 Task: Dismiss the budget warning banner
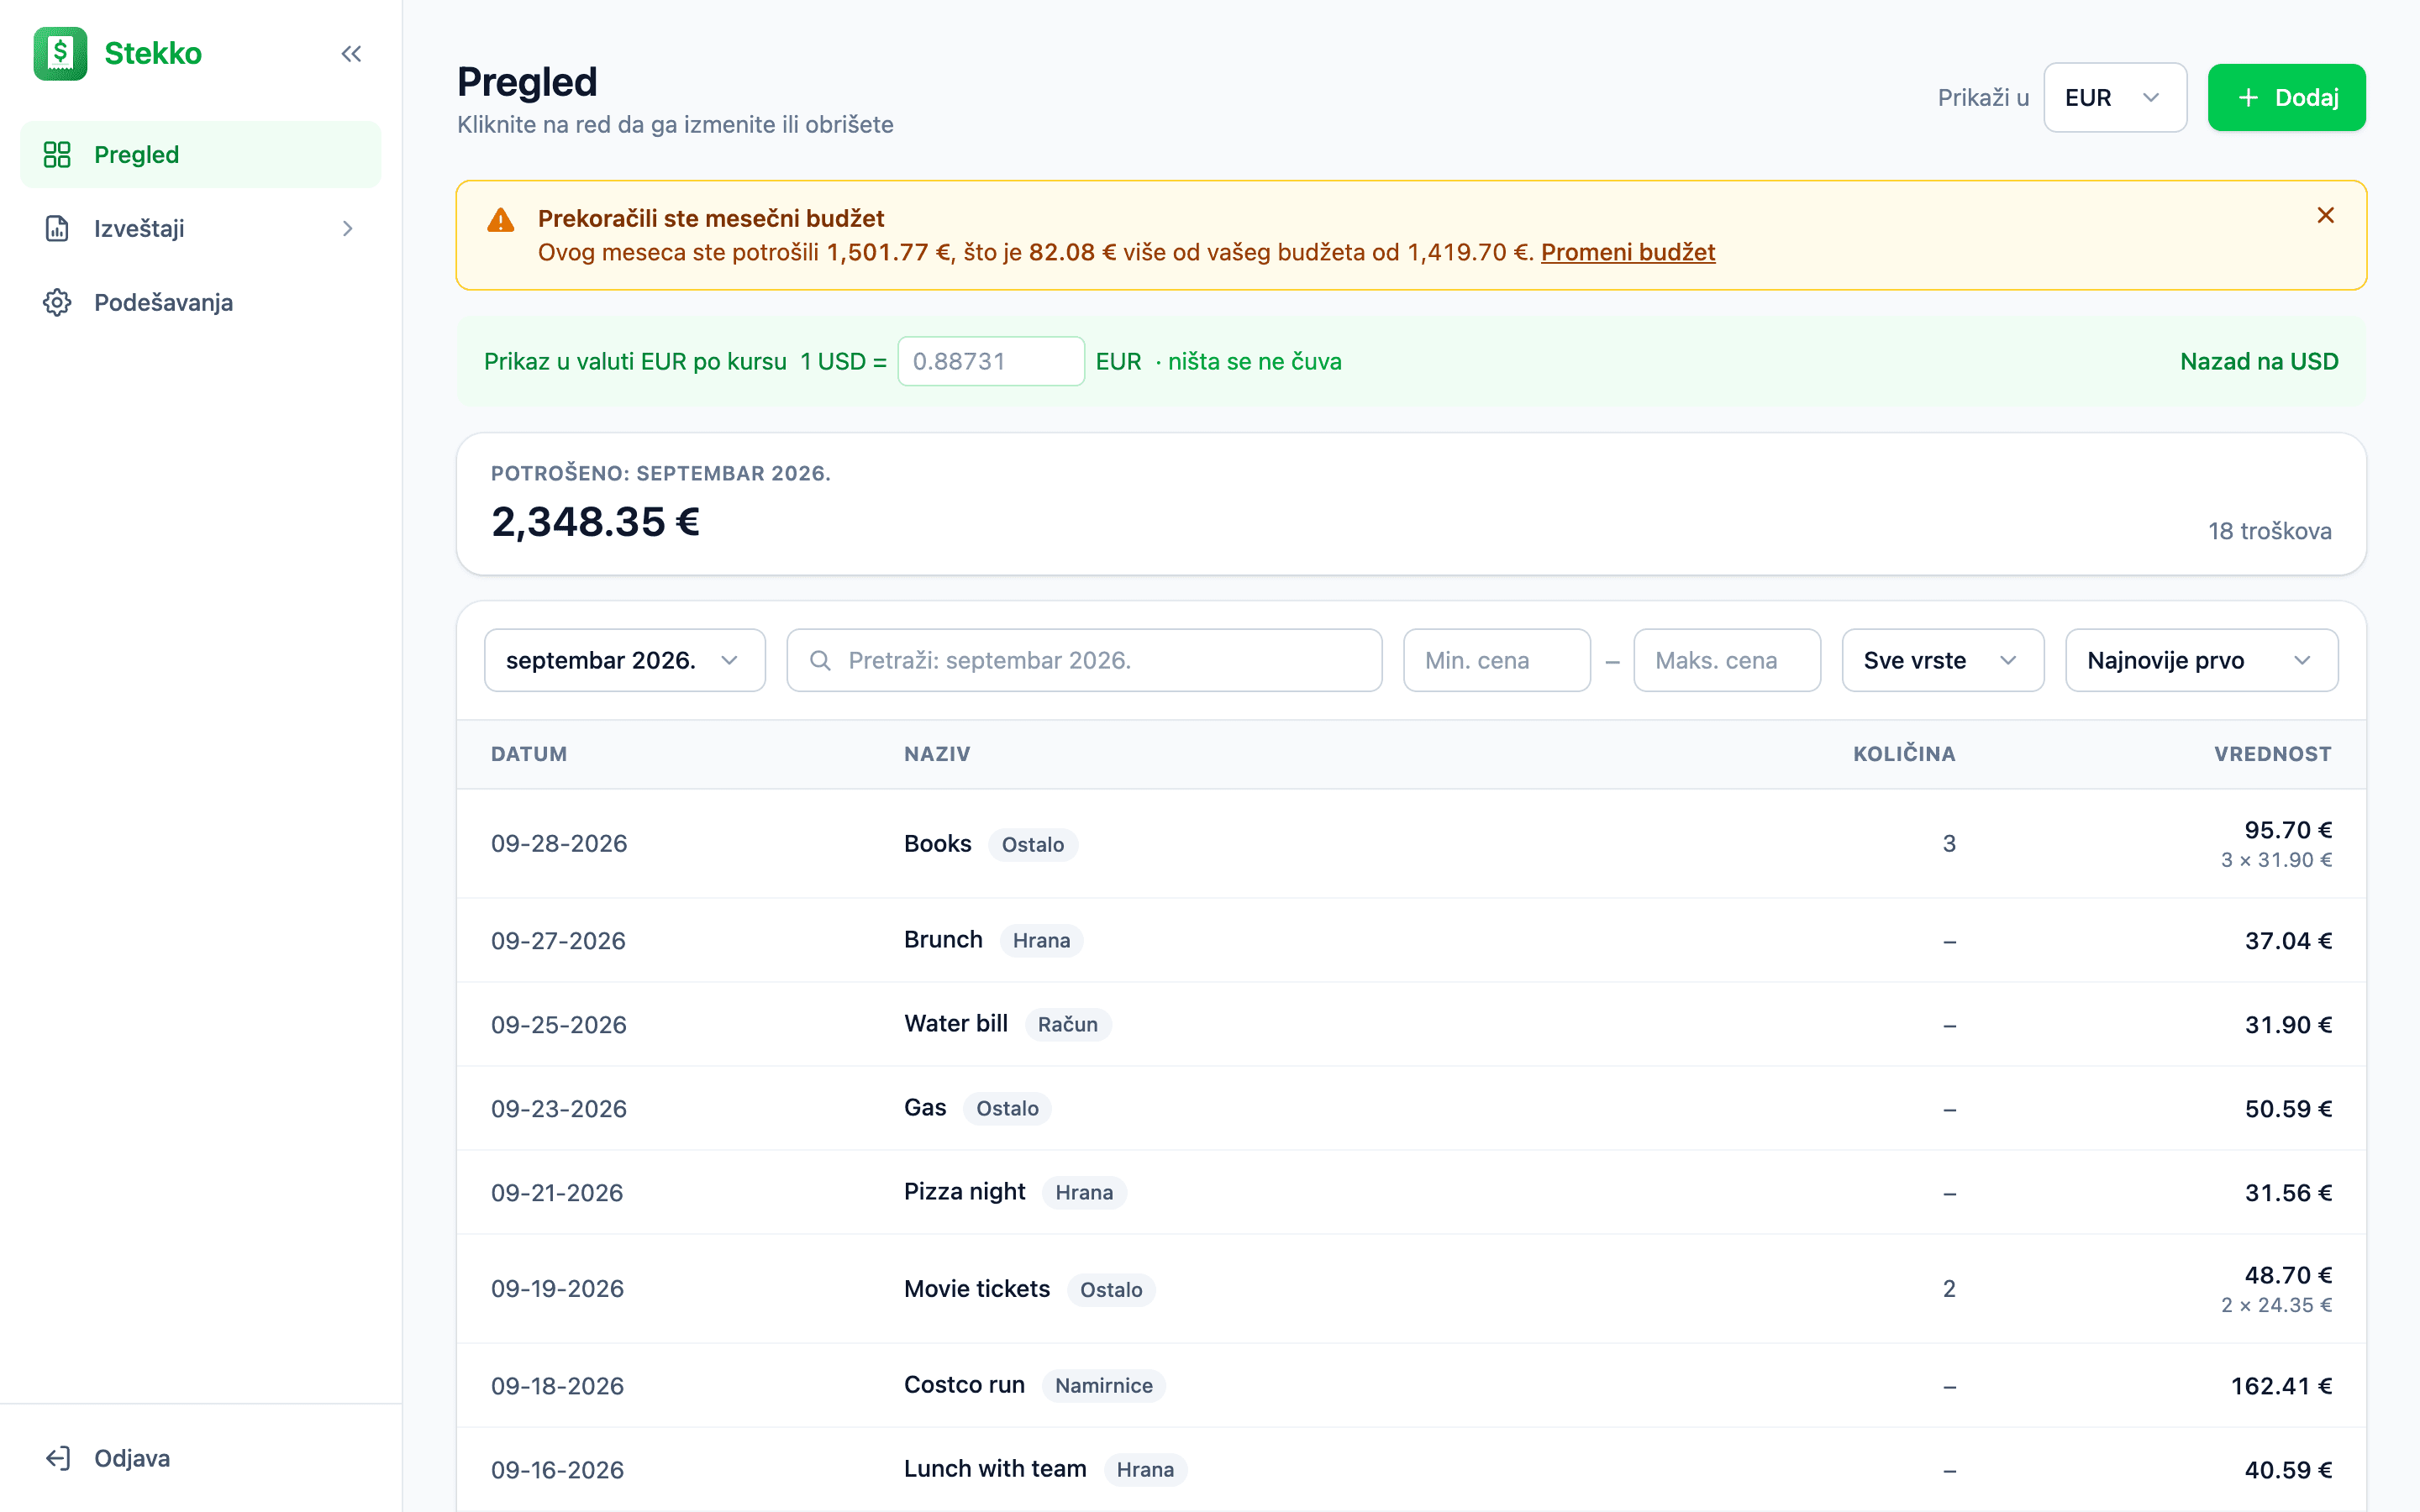[x=2326, y=216]
